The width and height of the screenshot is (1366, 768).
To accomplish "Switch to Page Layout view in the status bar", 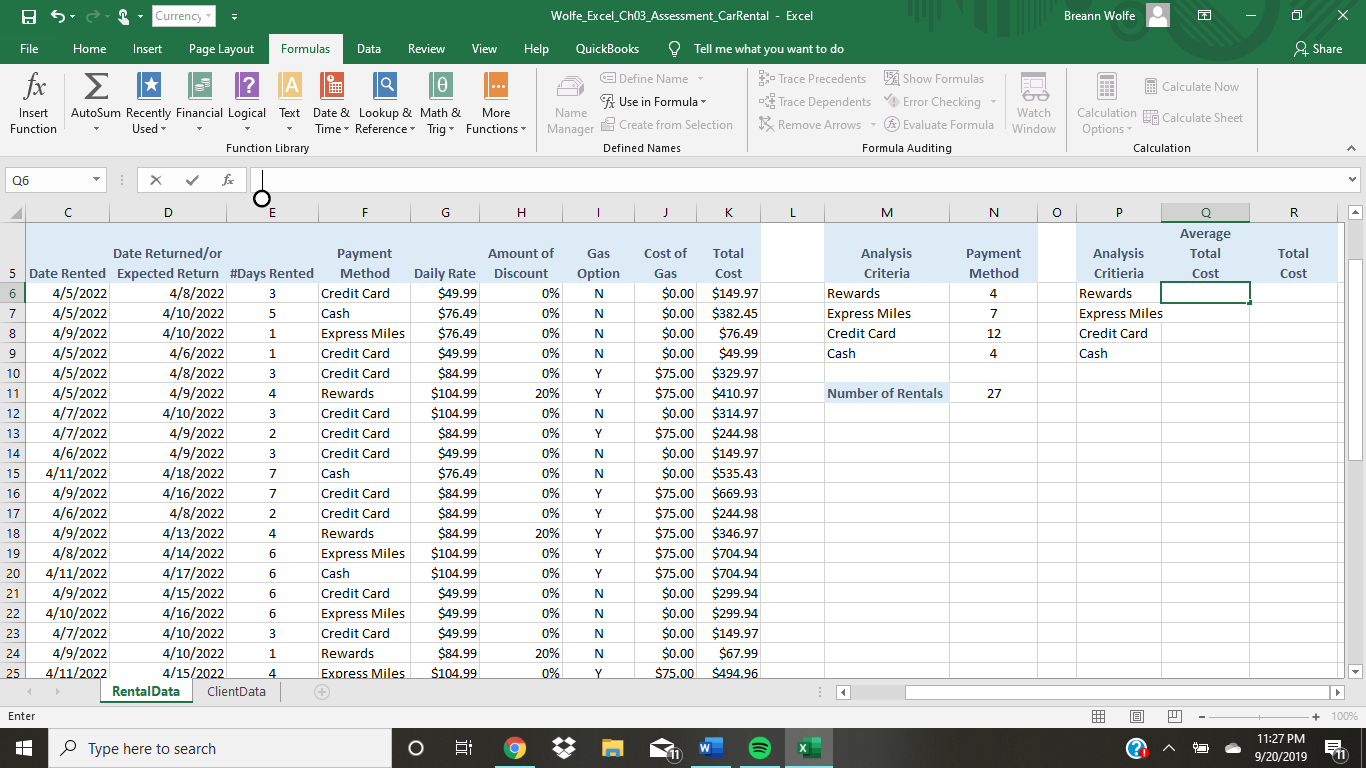I will pos(1137,716).
